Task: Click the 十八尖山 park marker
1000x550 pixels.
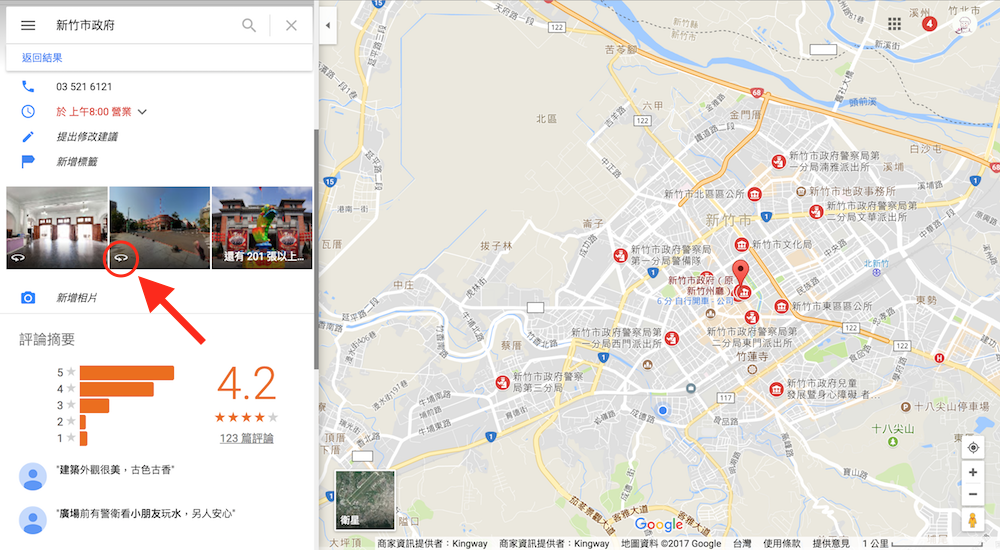Action: [x=893, y=442]
